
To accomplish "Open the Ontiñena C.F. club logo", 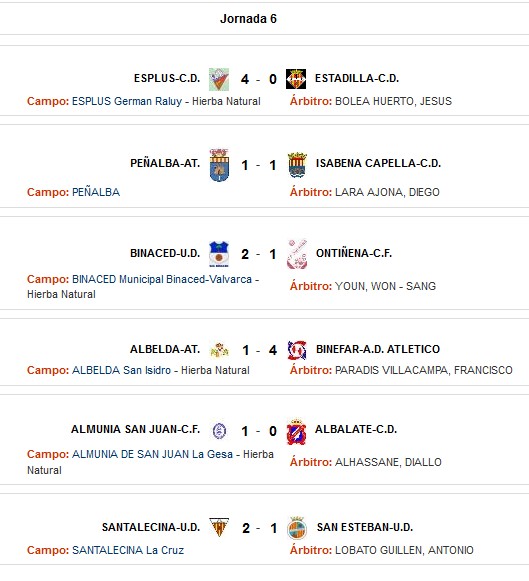I will [297, 254].
